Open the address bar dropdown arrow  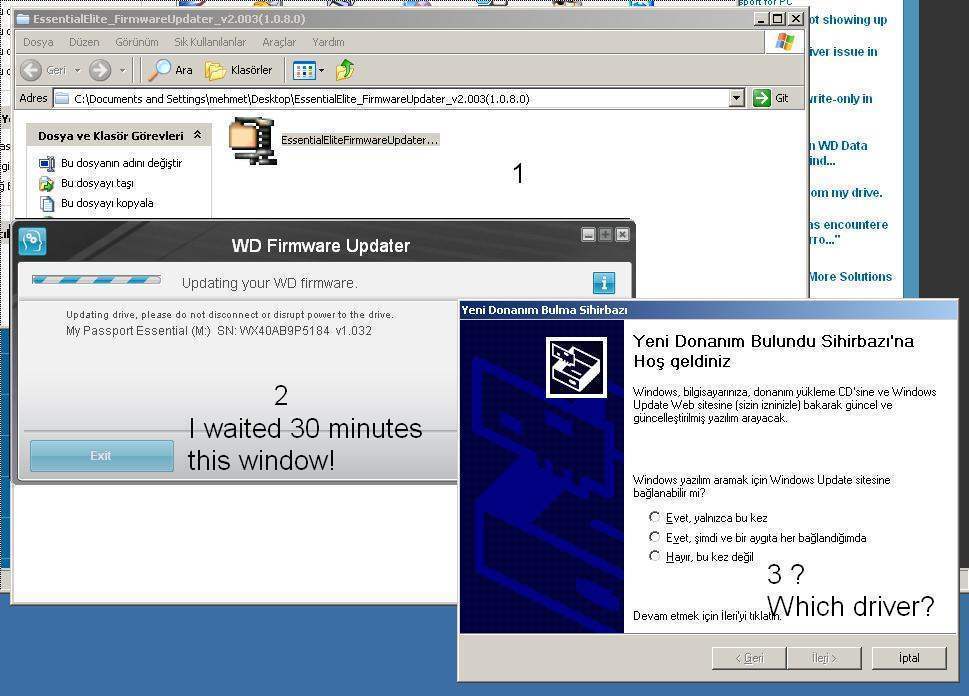(x=736, y=98)
